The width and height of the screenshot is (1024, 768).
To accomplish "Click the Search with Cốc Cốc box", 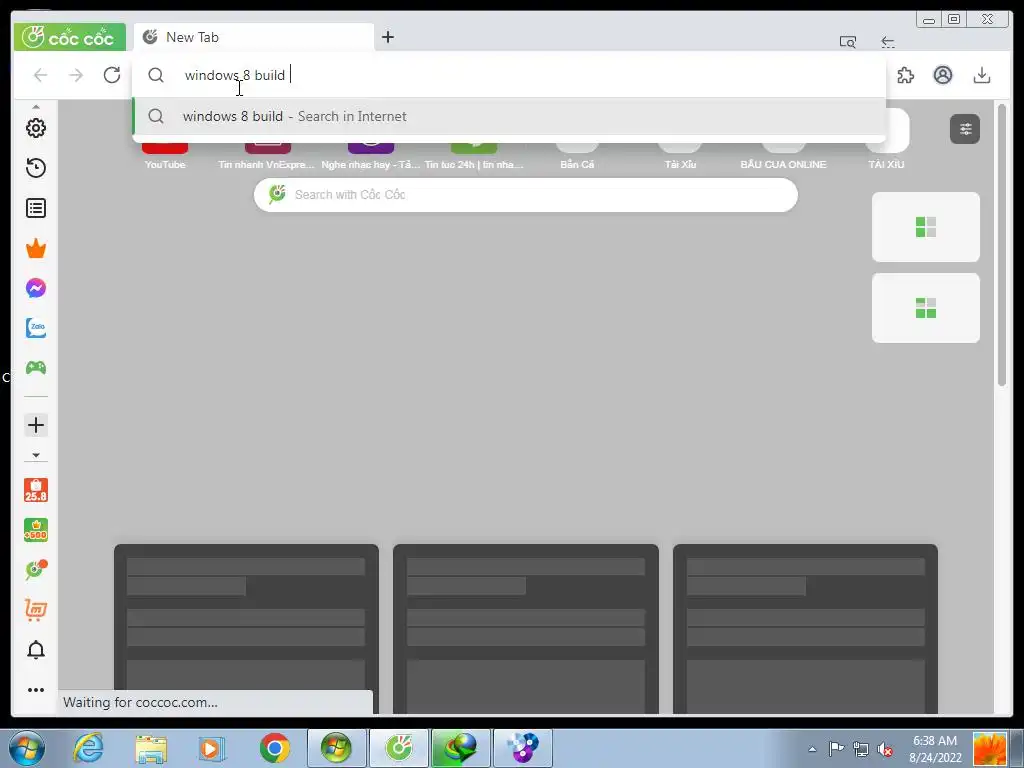I will click(x=526, y=195).
